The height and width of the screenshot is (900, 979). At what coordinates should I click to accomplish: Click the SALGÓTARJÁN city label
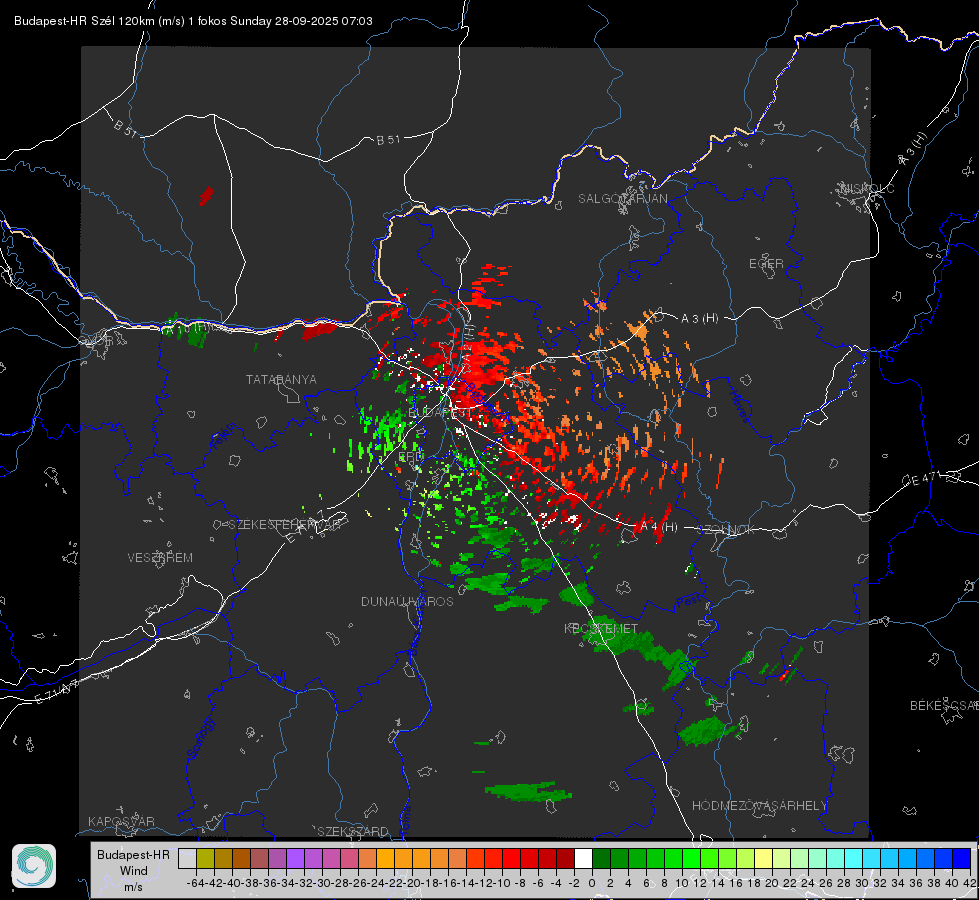pos(622,199)
